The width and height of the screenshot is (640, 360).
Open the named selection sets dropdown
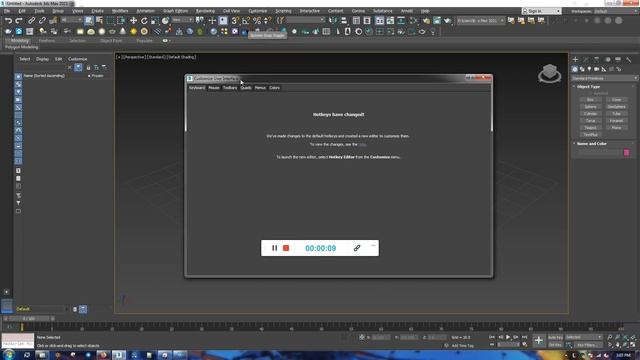pos(305,20)
